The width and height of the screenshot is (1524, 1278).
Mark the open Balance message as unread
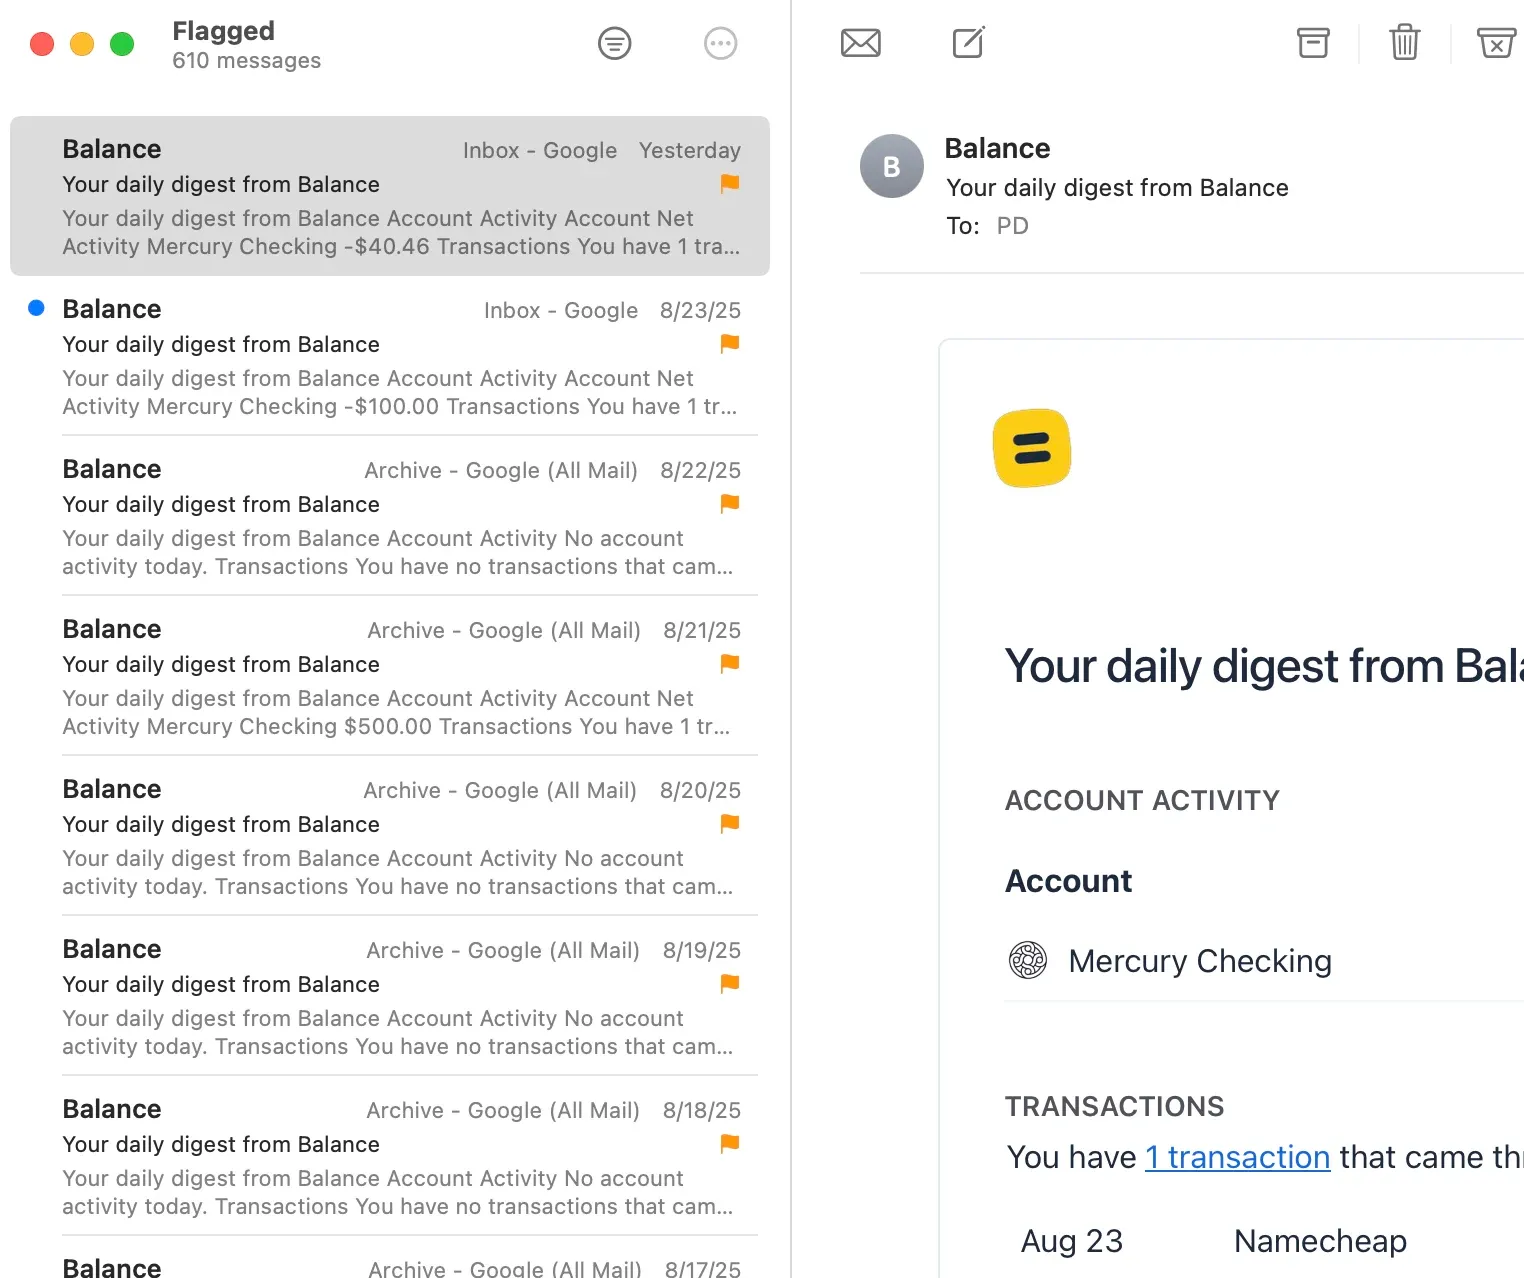point(860,43)
